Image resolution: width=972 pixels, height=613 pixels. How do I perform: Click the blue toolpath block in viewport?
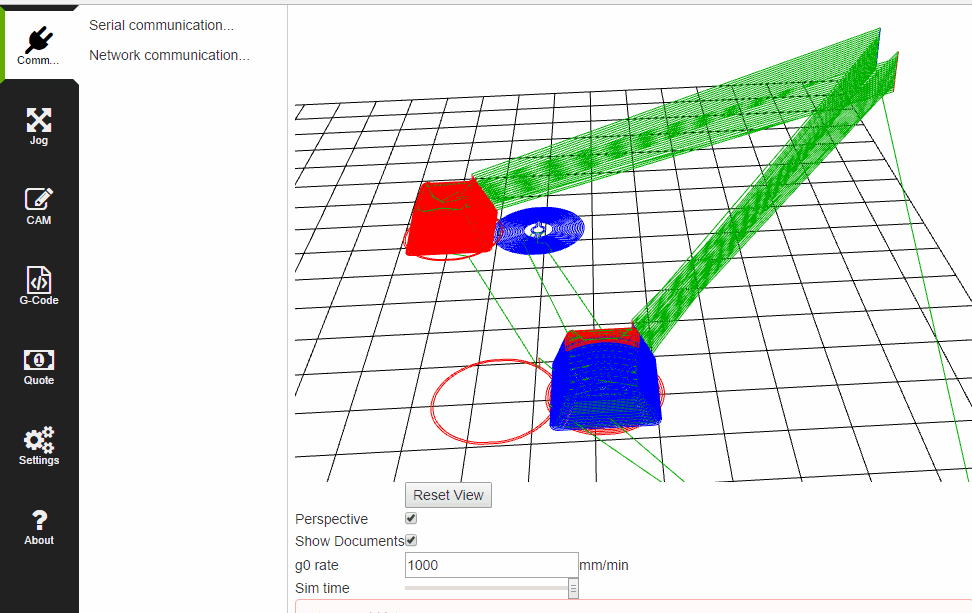pyautogui.click(x=605, y=386)
